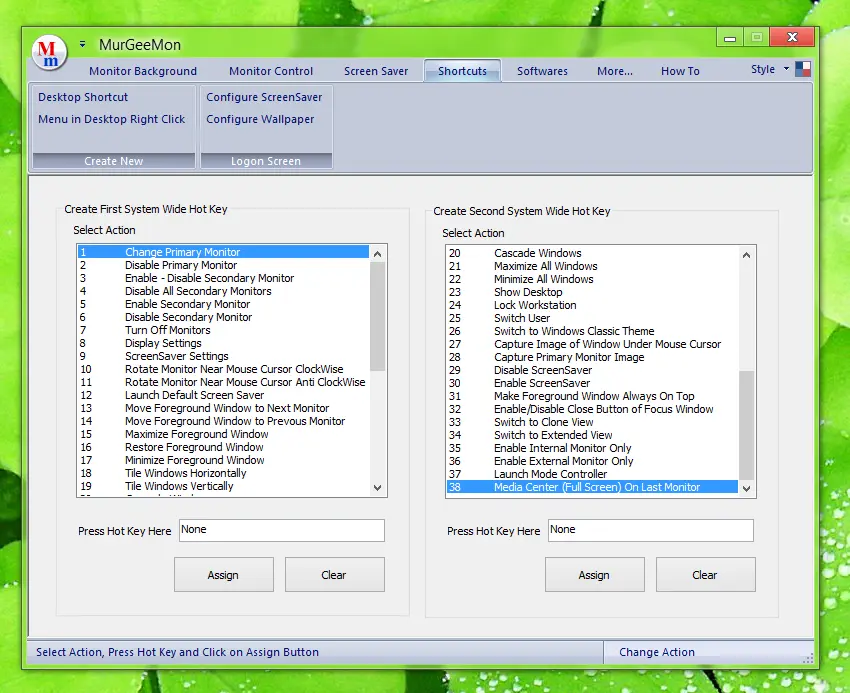Viewport: 850px width, 693px height.
Task: Open the More... tab
Action: point(615,71)
